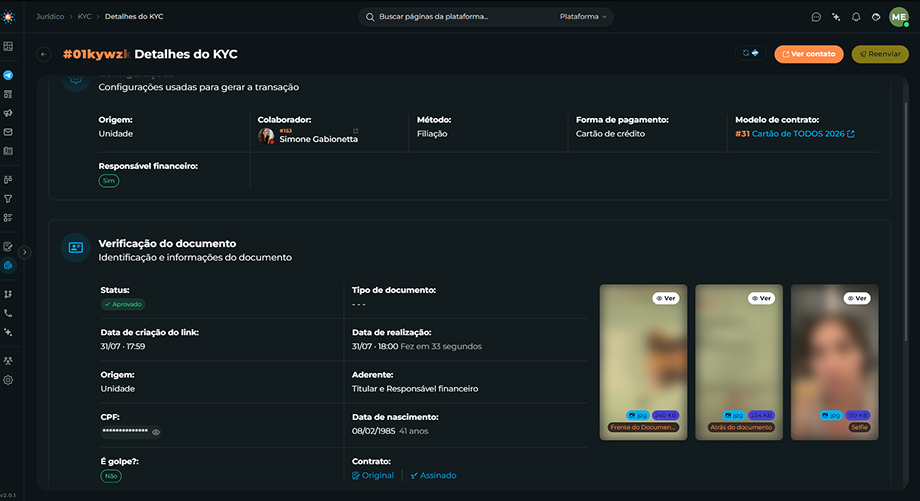Open the Frente do Documento thumbnail
Screen dimensions: 920x501
643,362
